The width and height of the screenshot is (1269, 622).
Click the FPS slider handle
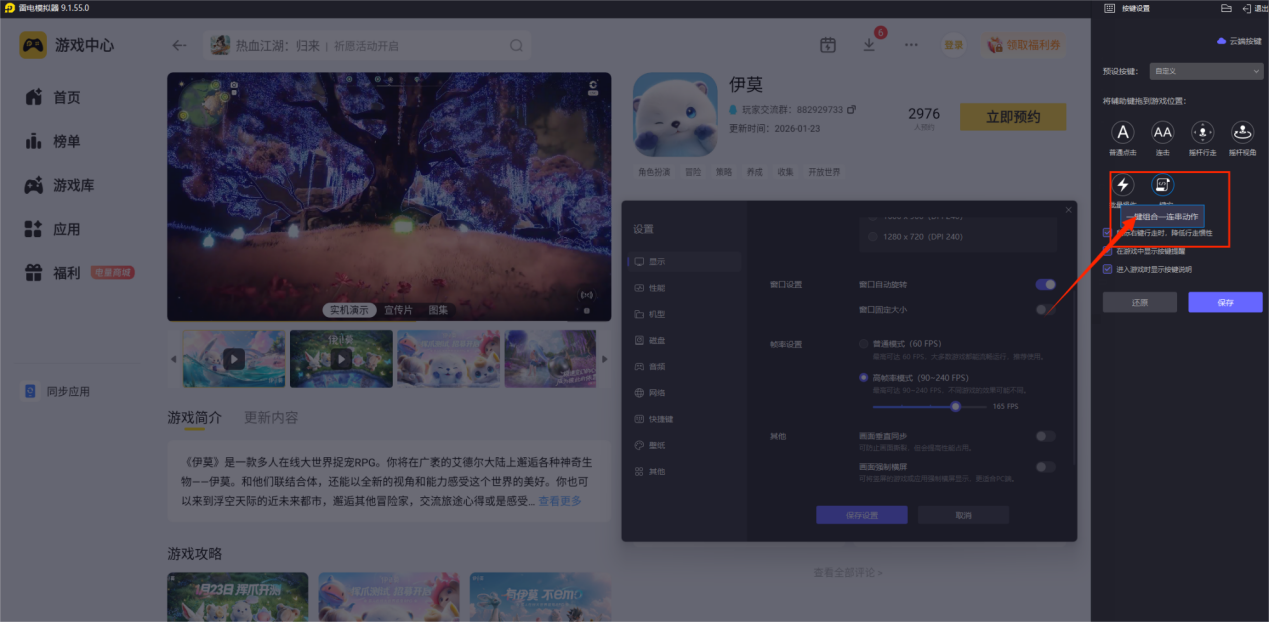pos(955,407)
